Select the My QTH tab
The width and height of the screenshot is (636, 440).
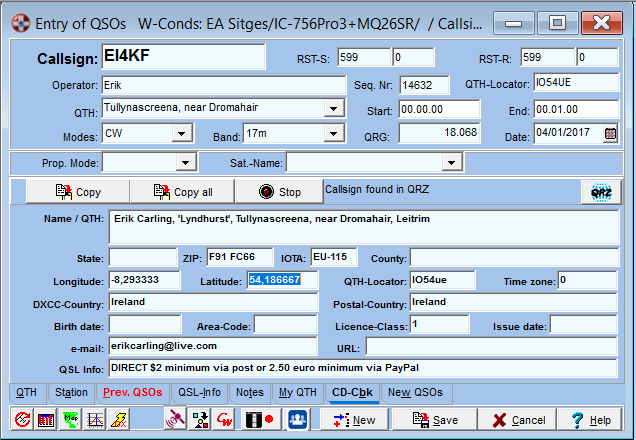click(298, 392)
